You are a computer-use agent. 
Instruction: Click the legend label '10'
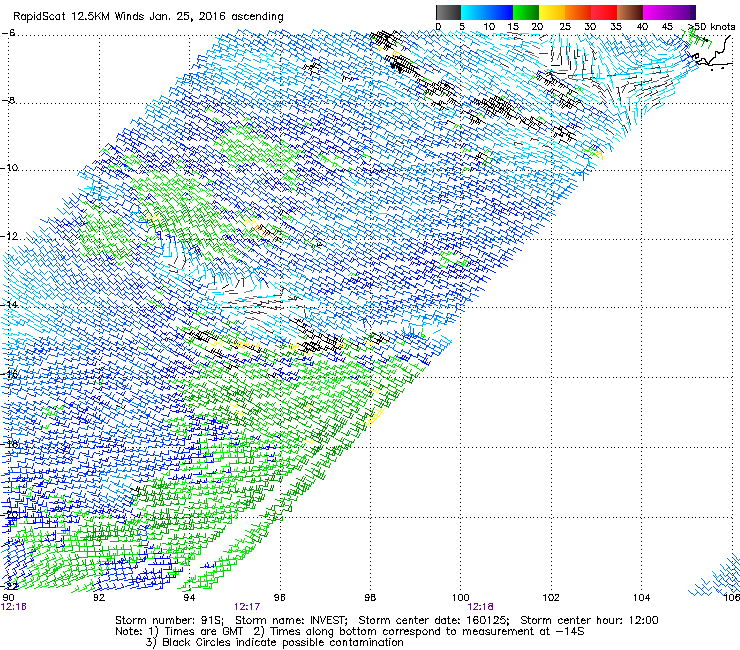pyautogui.click(x=489, y=26)
